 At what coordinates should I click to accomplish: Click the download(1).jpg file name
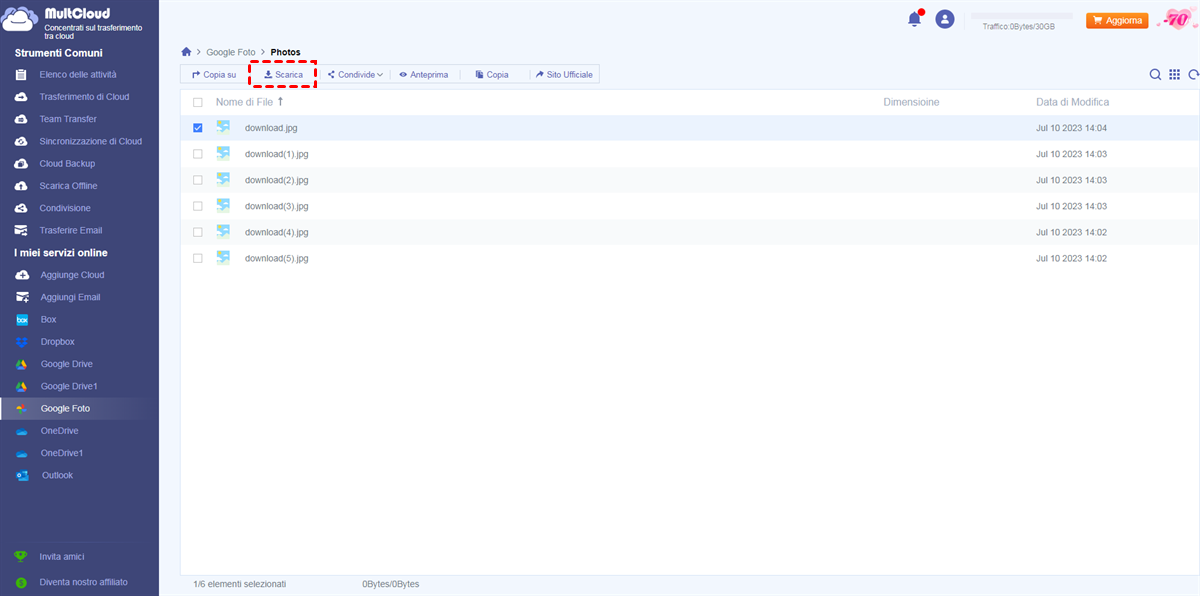click(277, 154)
